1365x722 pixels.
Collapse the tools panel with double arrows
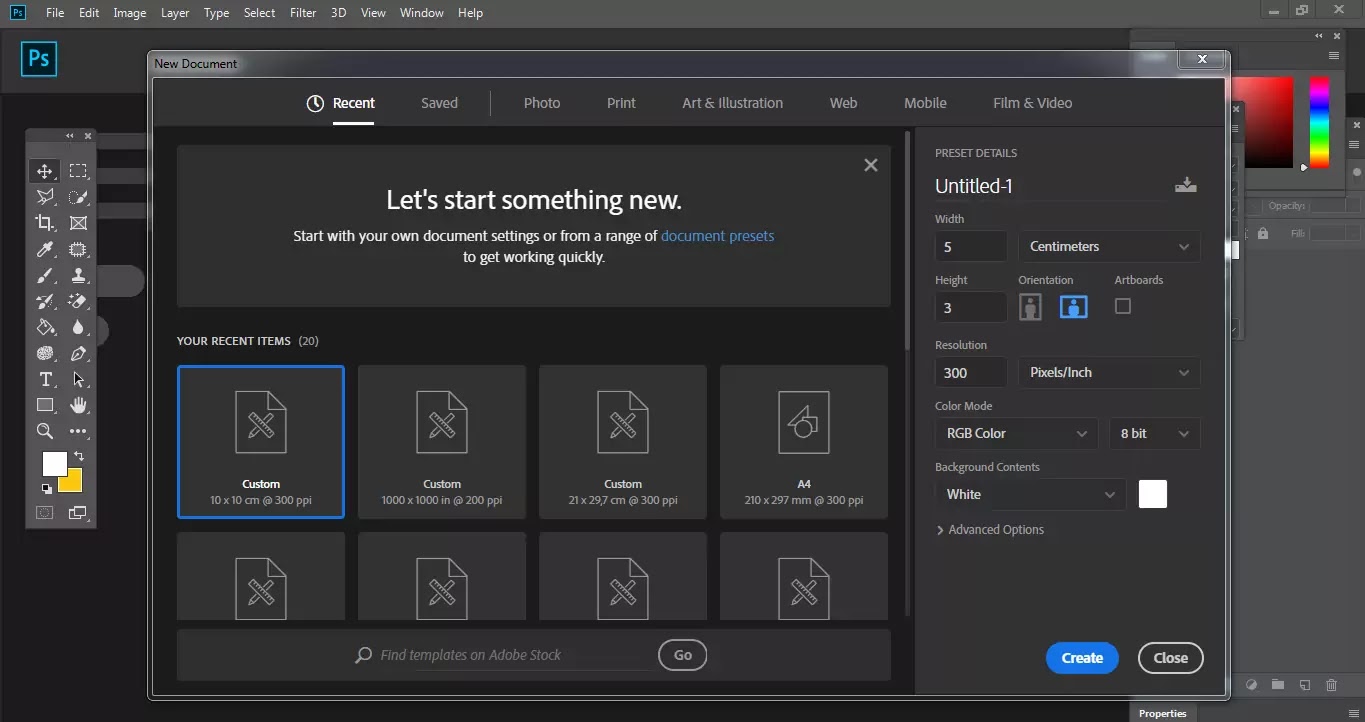tap(69, 136)
